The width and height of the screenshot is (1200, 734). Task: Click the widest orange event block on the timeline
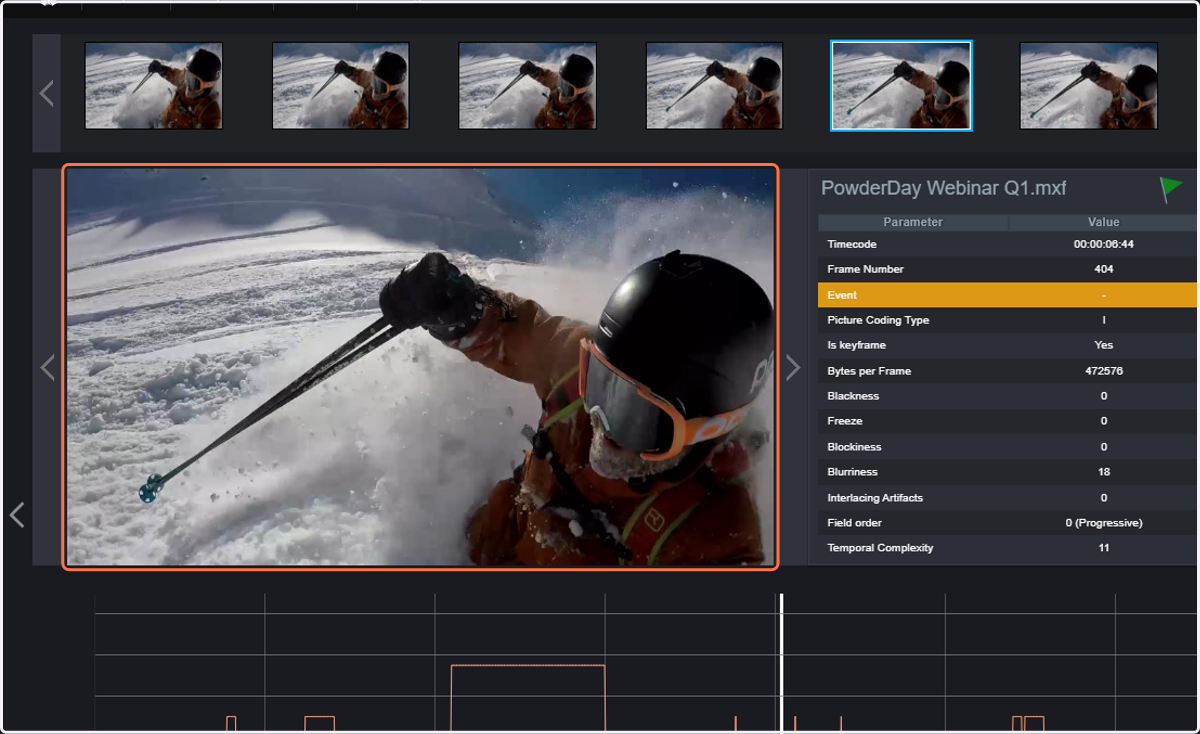point(528,698)
